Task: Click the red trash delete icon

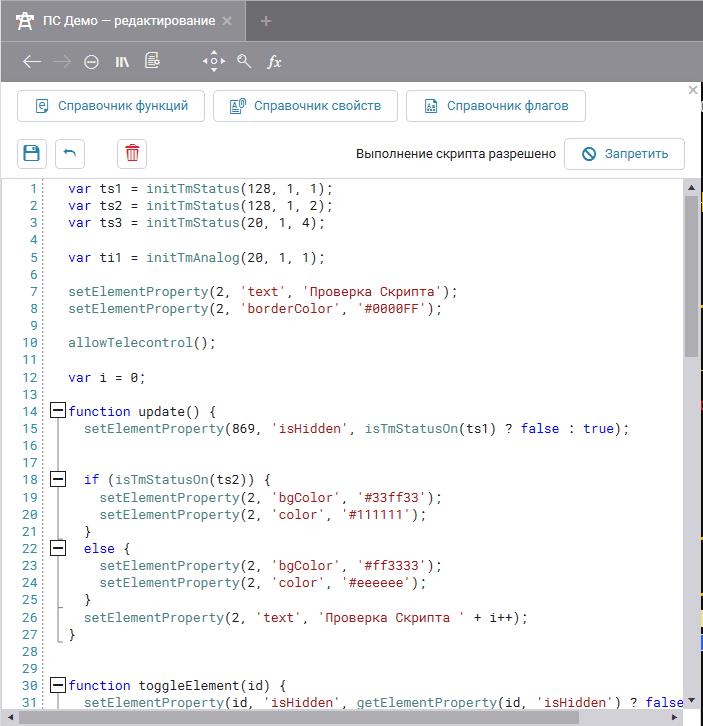Action: [x=132, y=153]
